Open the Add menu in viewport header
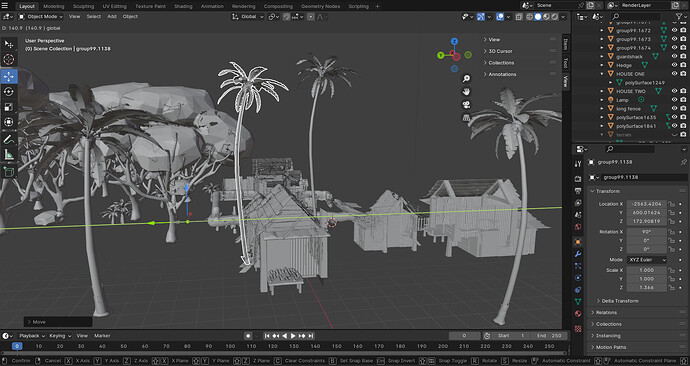 coord(112,17)
